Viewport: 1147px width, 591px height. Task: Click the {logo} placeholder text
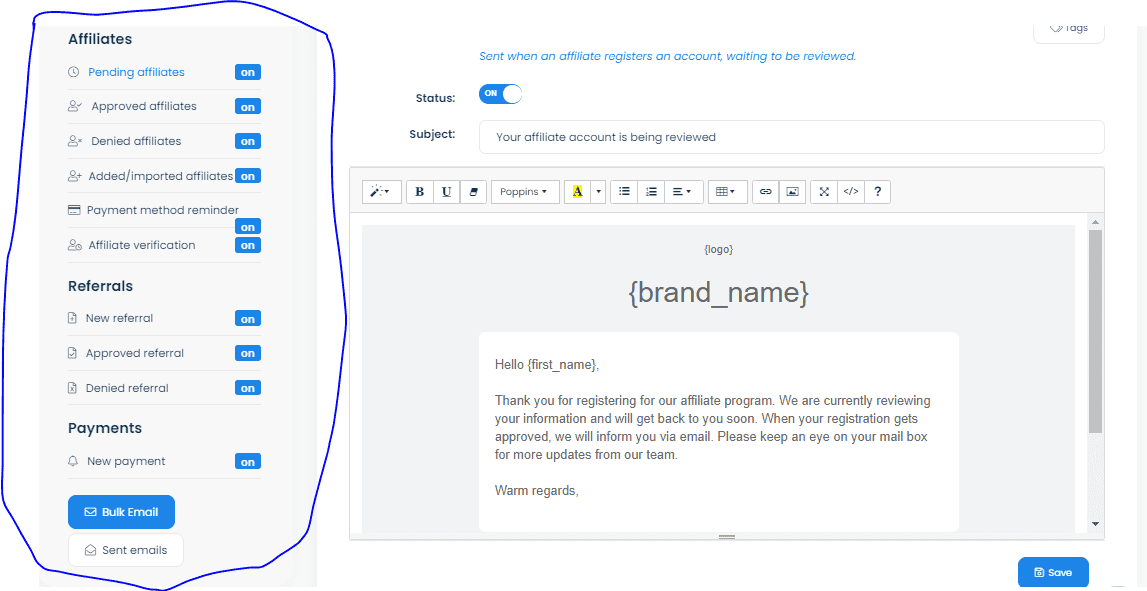(718, 249)
